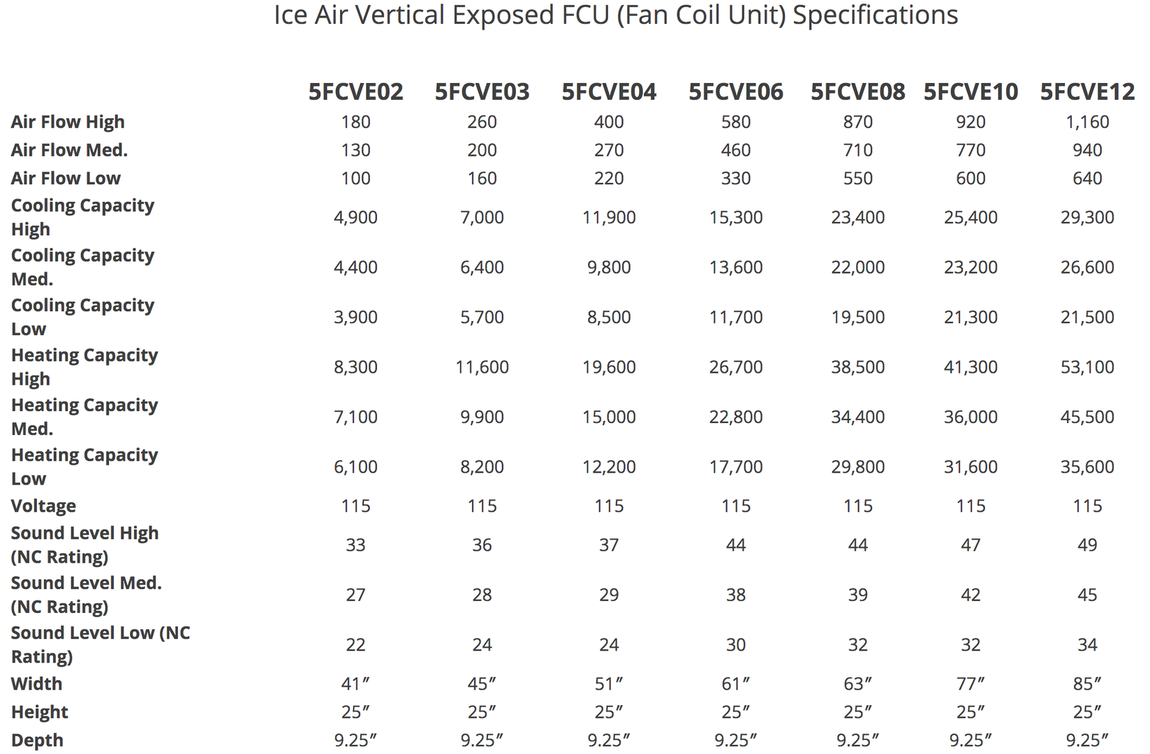Select the 5FCVE06 model heading

(x=736, y=92)
